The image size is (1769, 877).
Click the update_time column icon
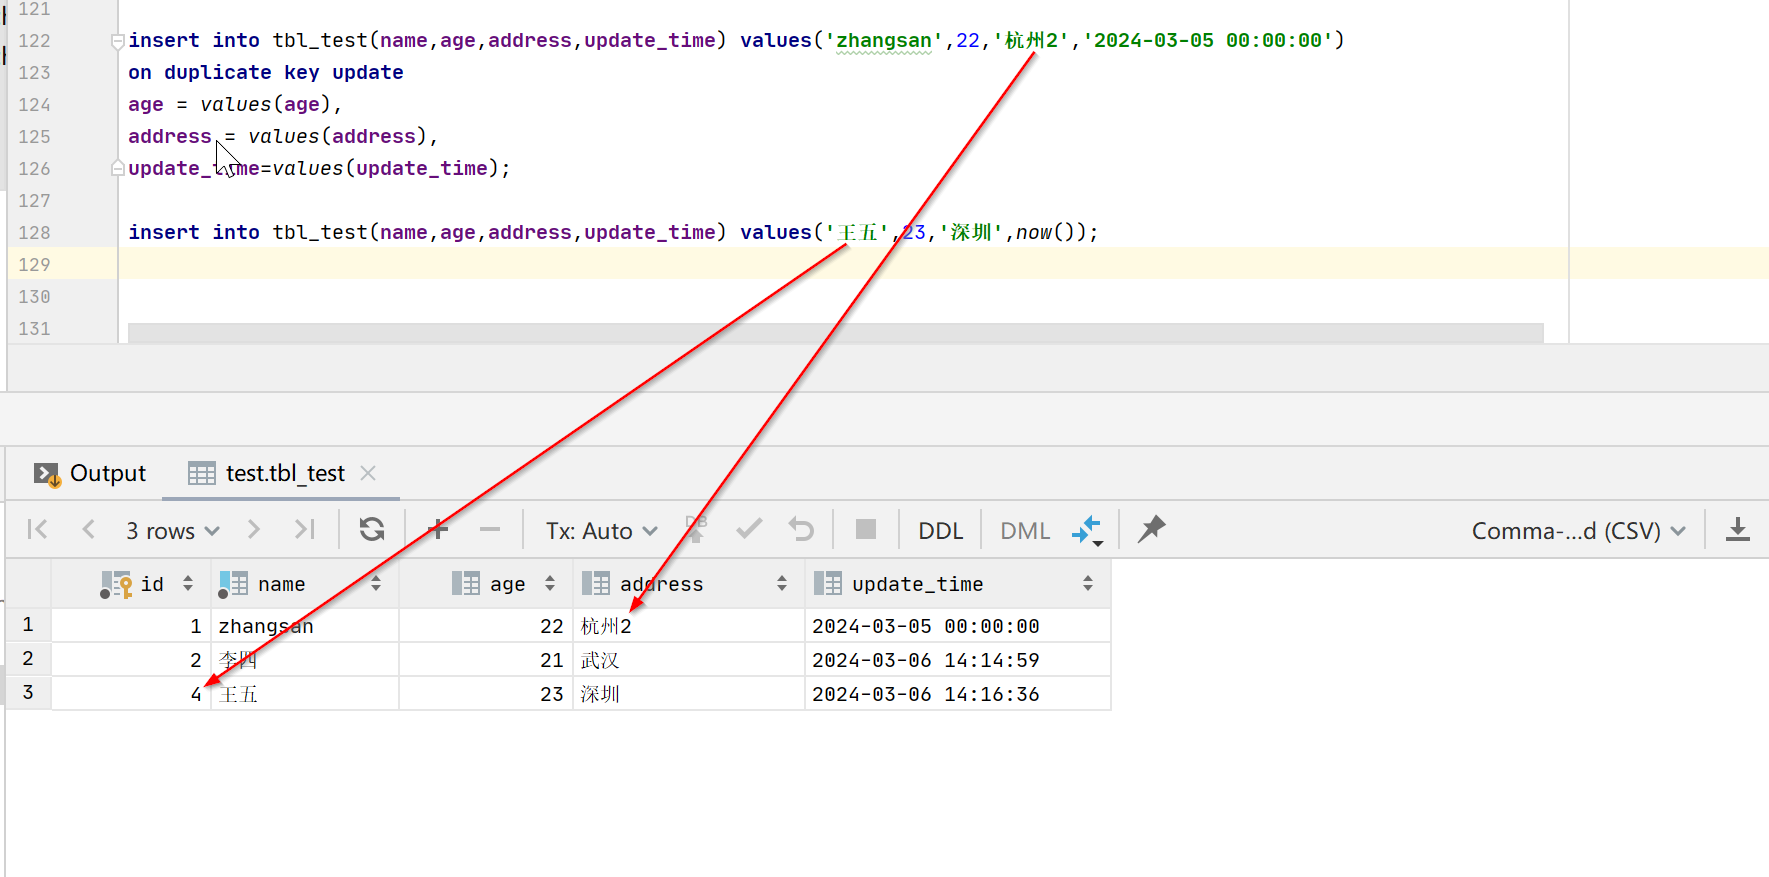pyautogui.click(x=828, y=584)
